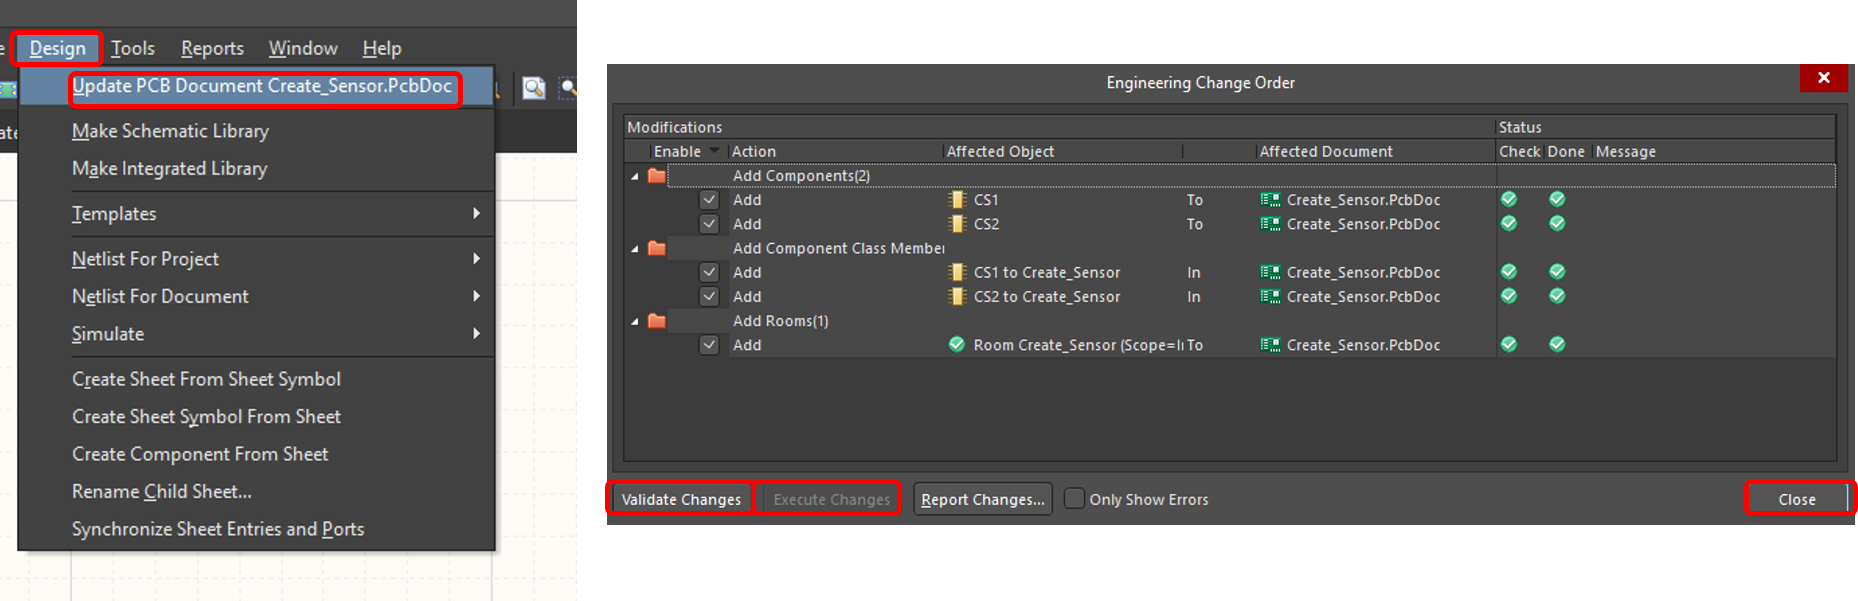This screenshot has width=1858, height=601.
Task: Click the CS1 component icon
Action: tap(957, 200)
